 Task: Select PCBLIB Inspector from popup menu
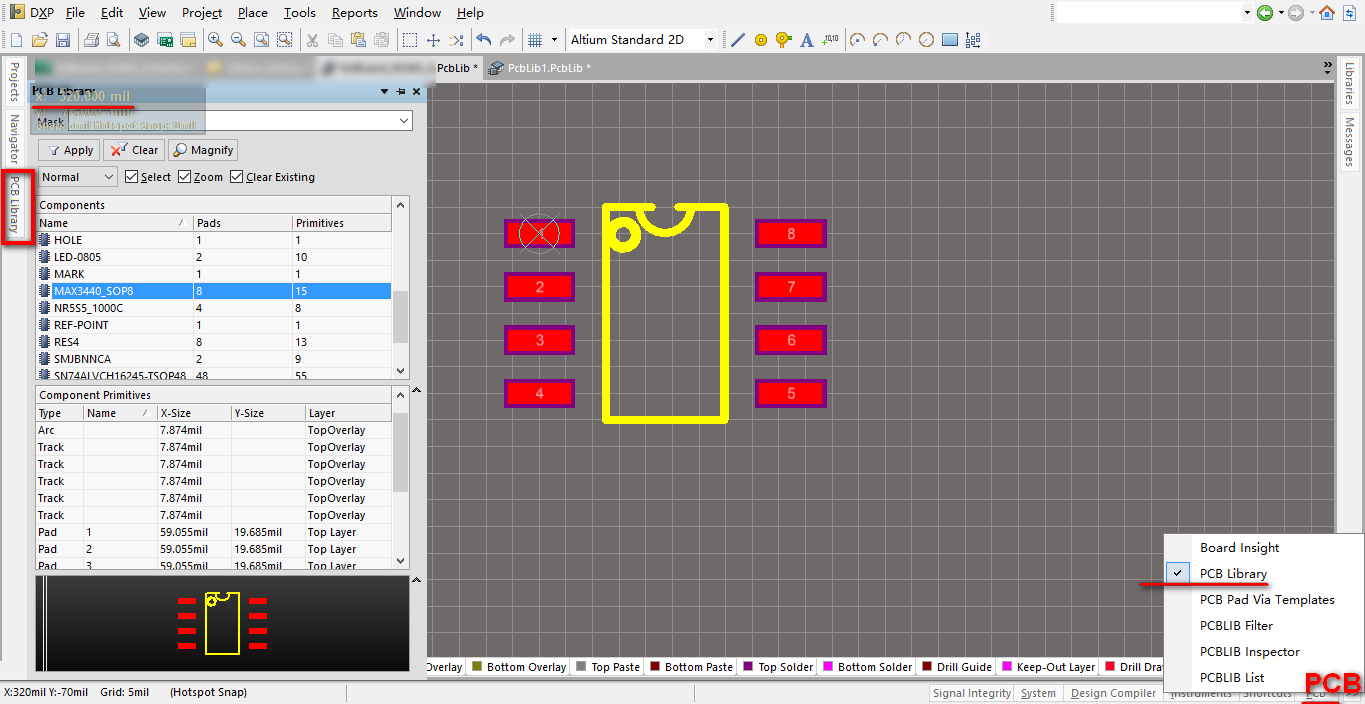pos(1249,651)
